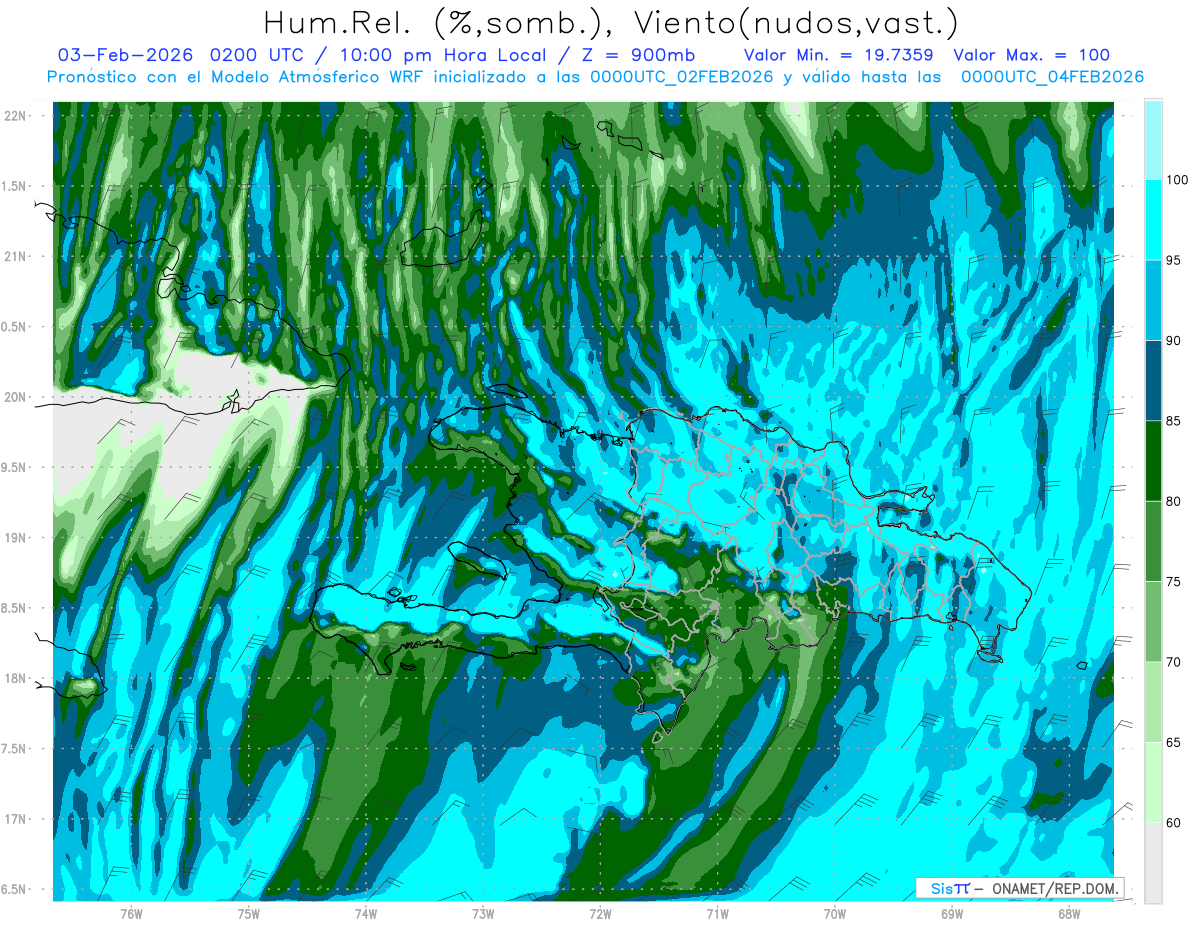Image resolution: width=1200 pixels, height=927 pixels.
Task: Click the latitude label '18N'
Action: point(17,679)
